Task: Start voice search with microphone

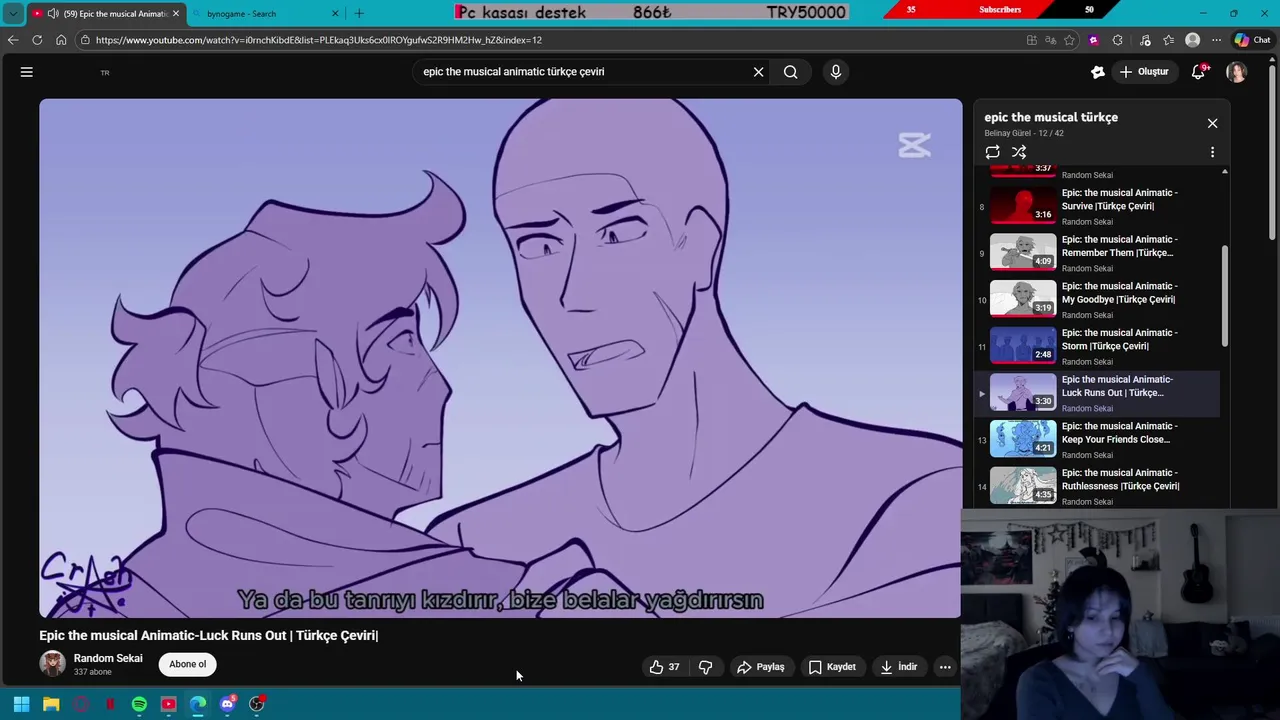Action: point(836,72)
